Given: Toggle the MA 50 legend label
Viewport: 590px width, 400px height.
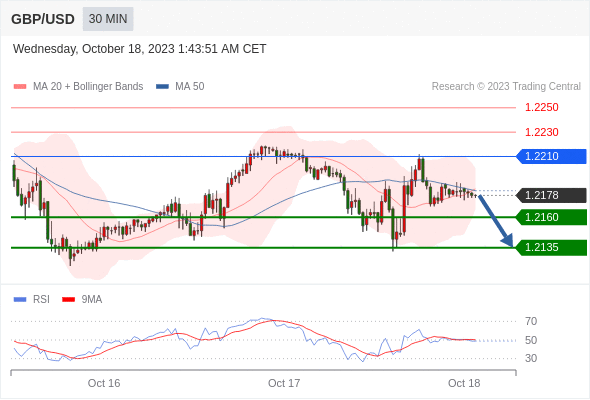Looking at the screenshot, I should tap(190, 87).
